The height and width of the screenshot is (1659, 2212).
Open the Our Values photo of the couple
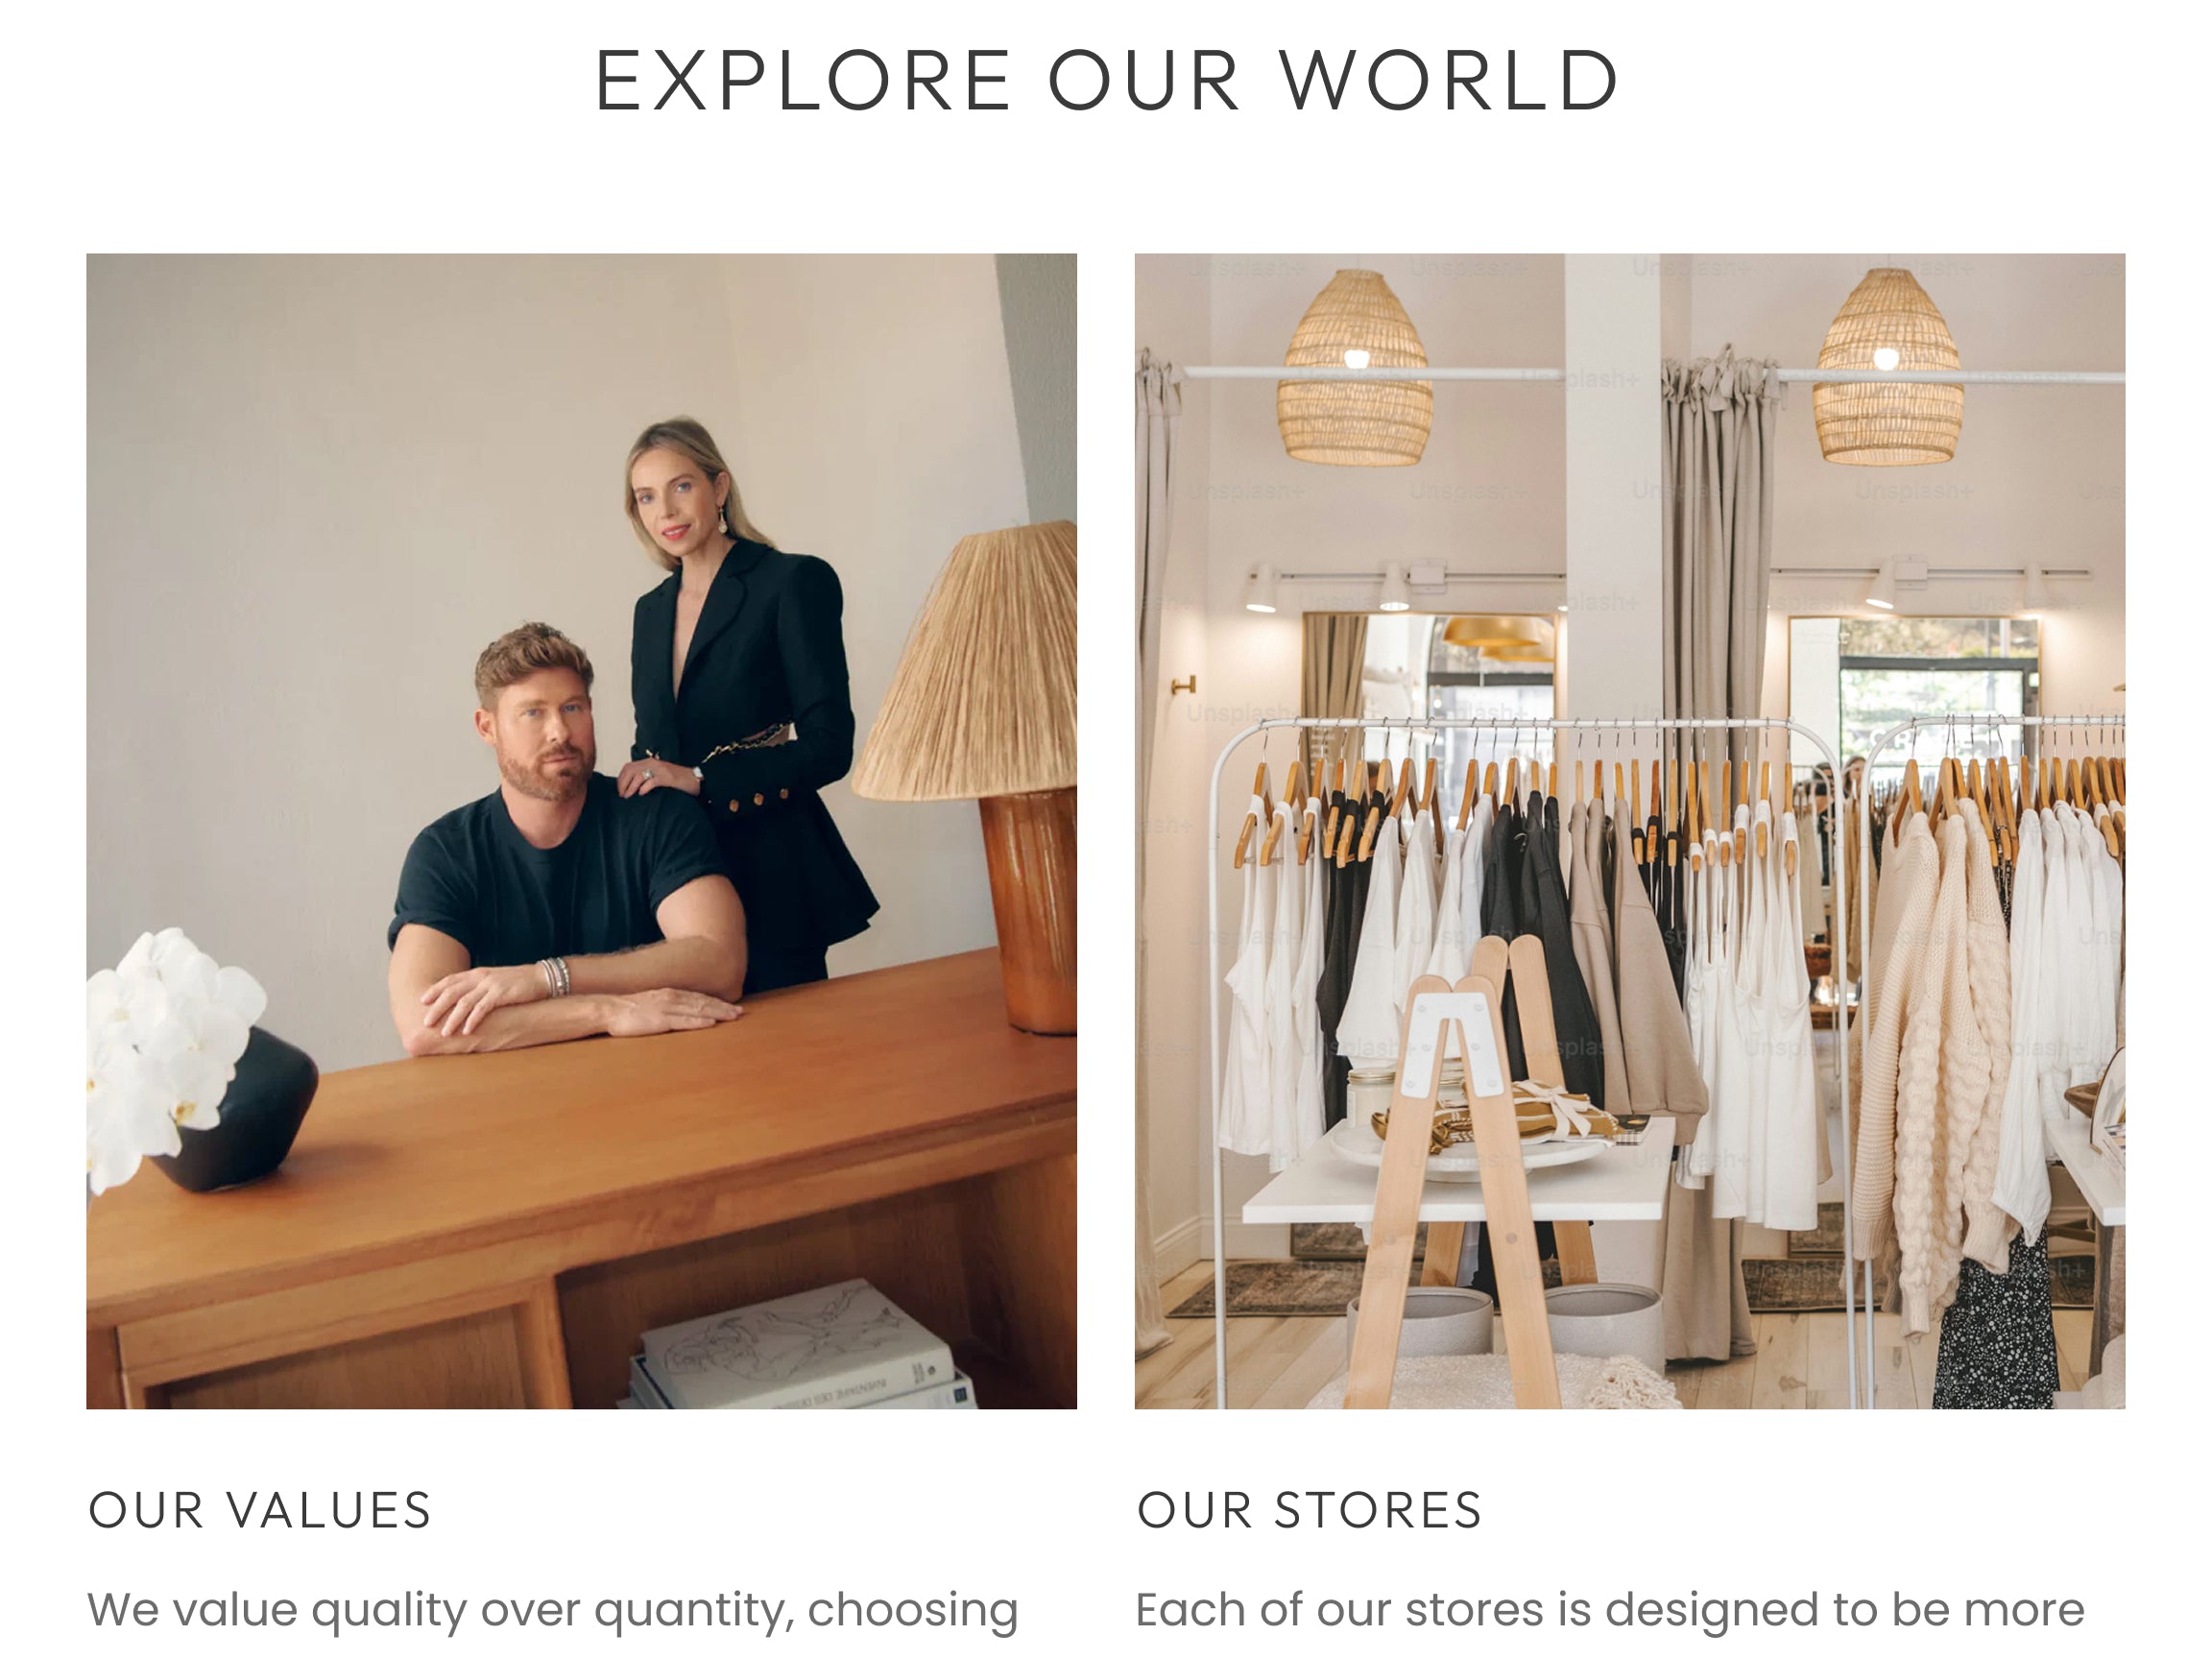(x=581, y=831)
